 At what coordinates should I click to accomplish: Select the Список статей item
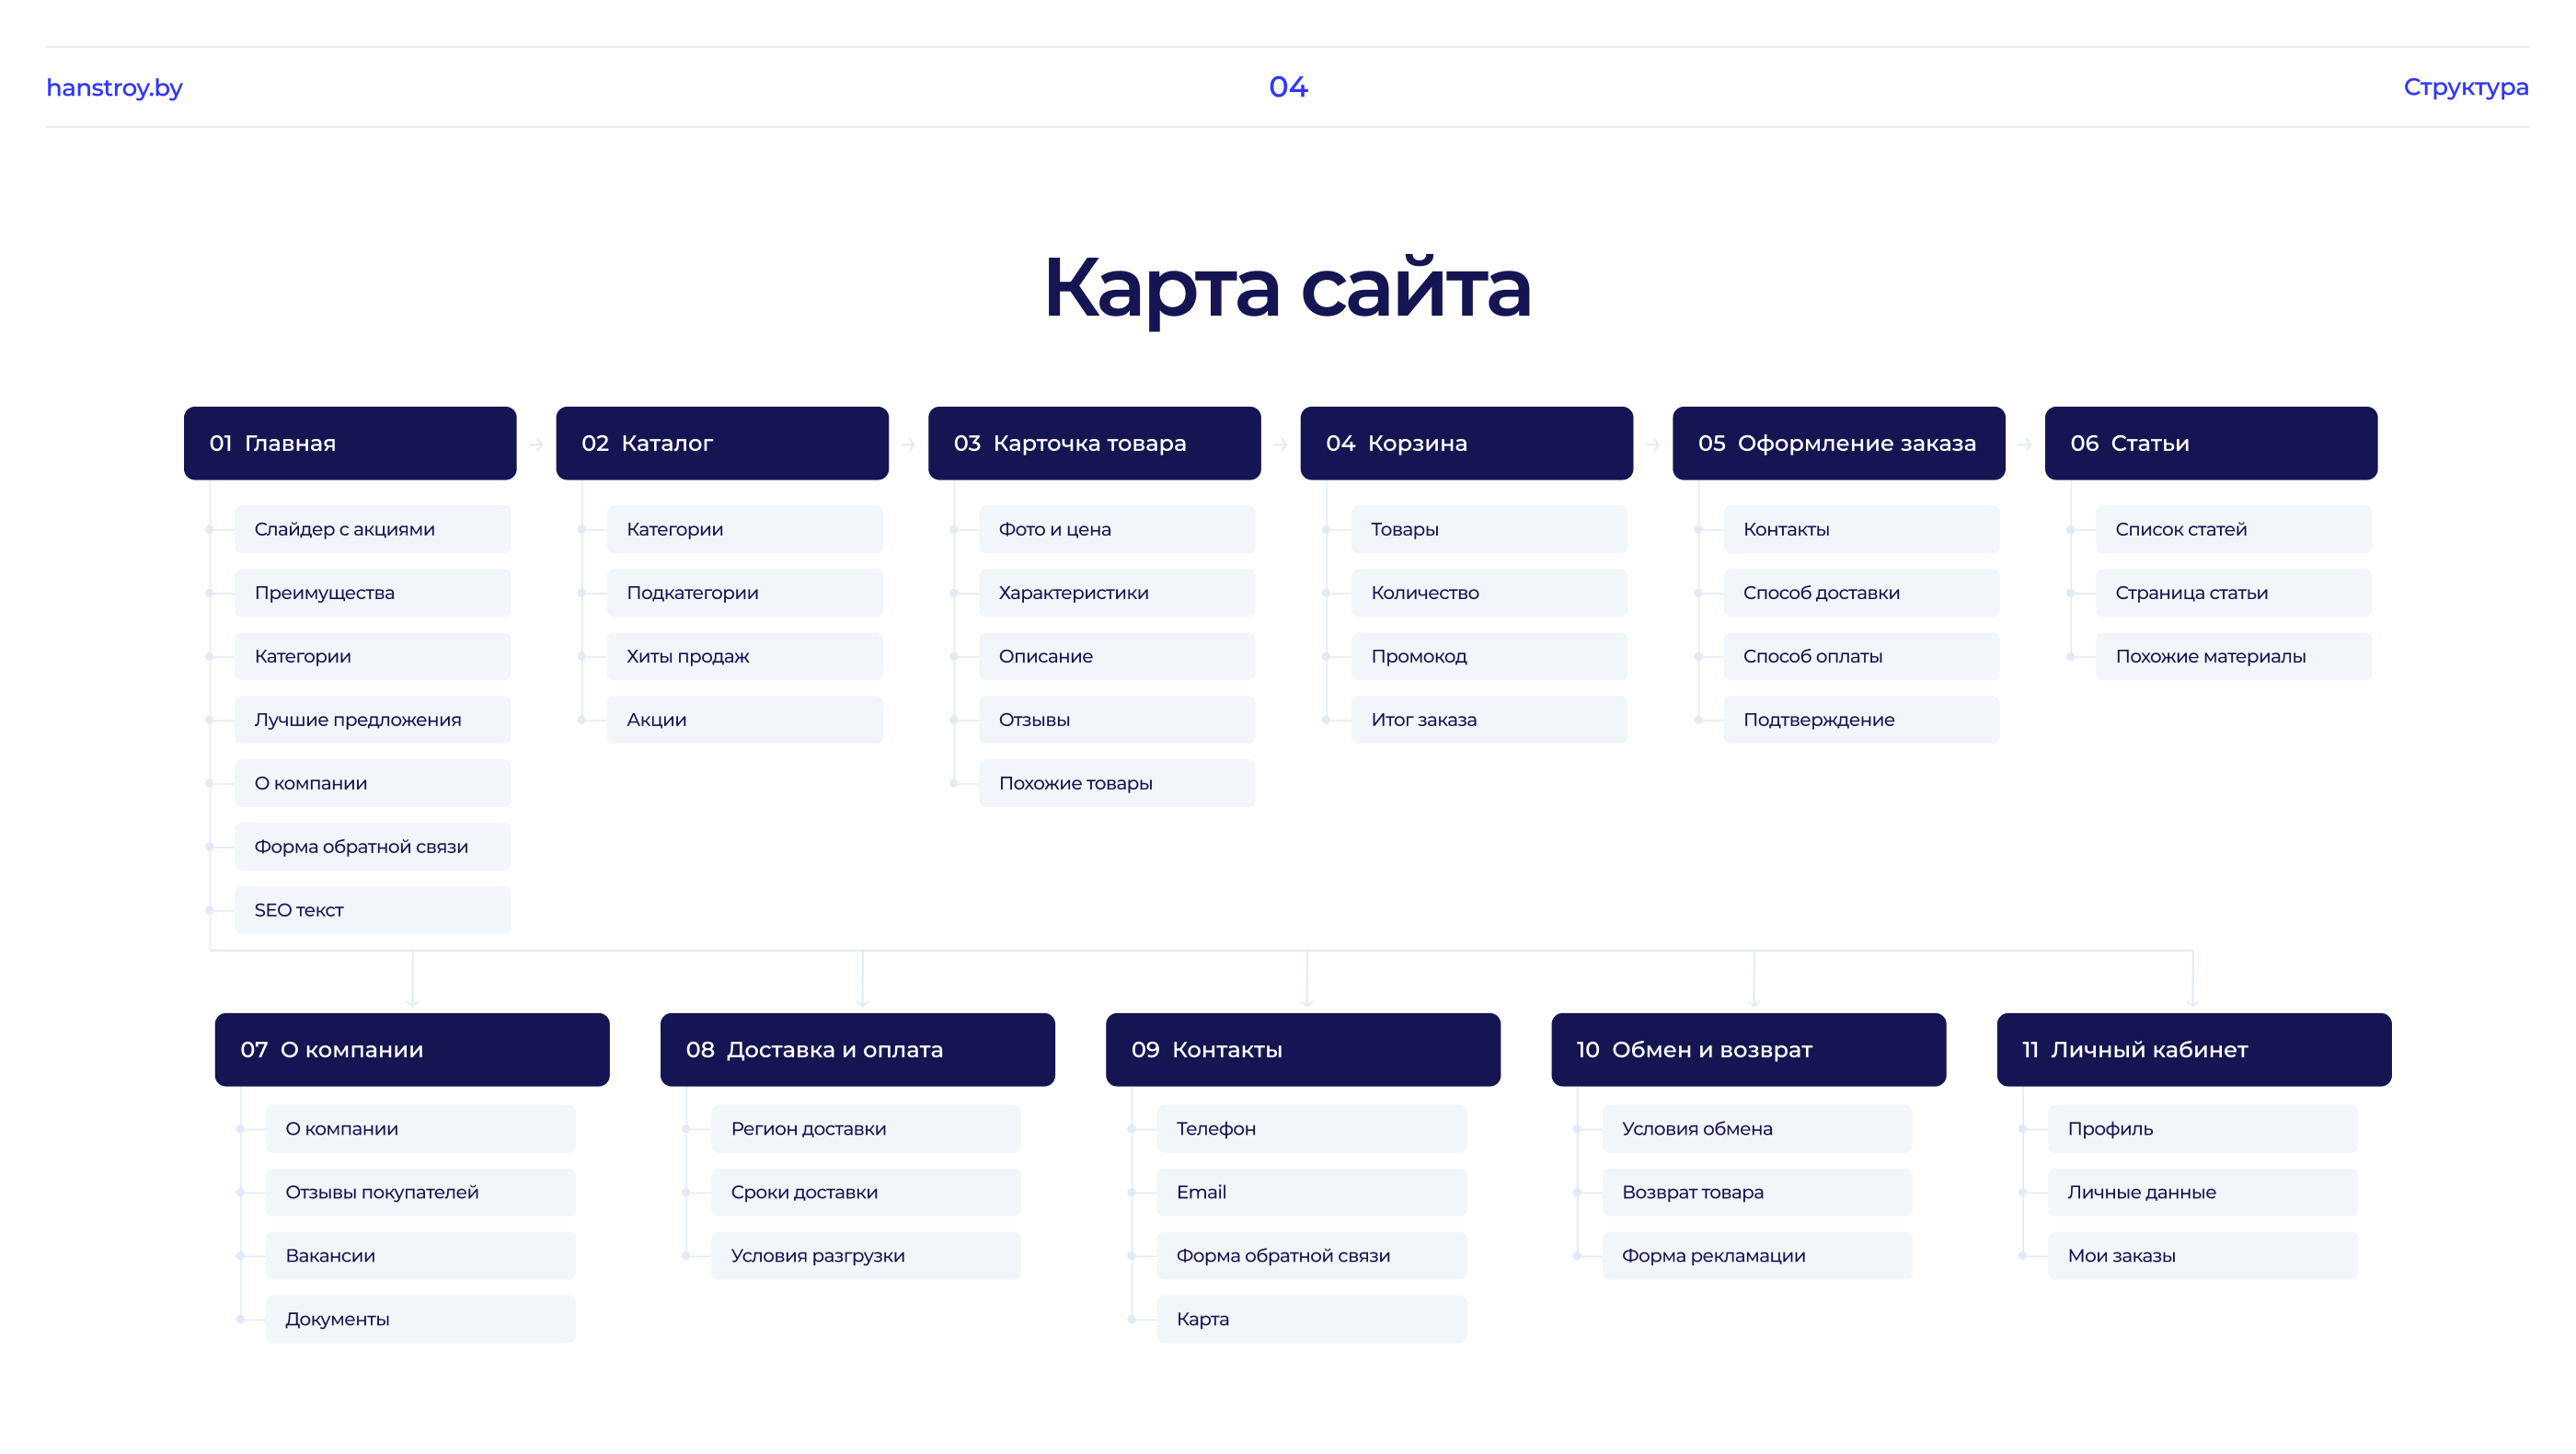[x=2233, y=529]
